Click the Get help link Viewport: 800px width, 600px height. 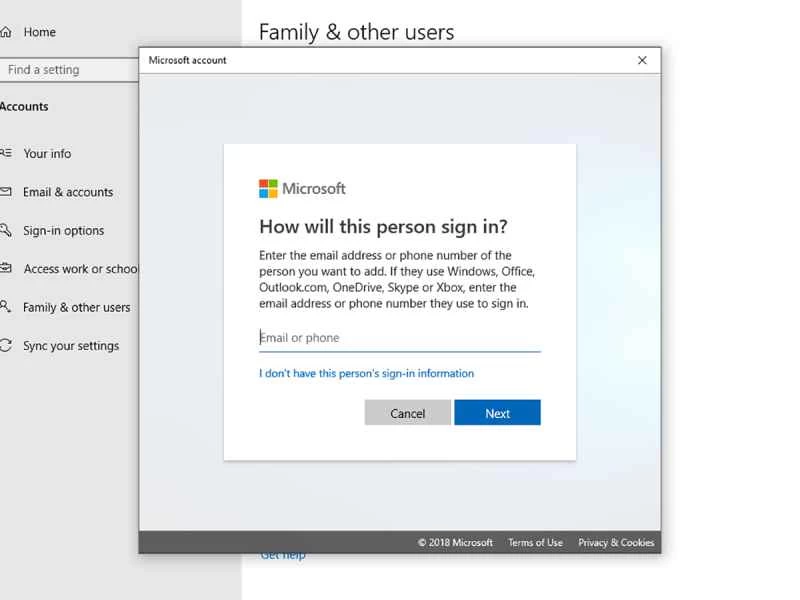pyautogui.click(x=283, y=554)
